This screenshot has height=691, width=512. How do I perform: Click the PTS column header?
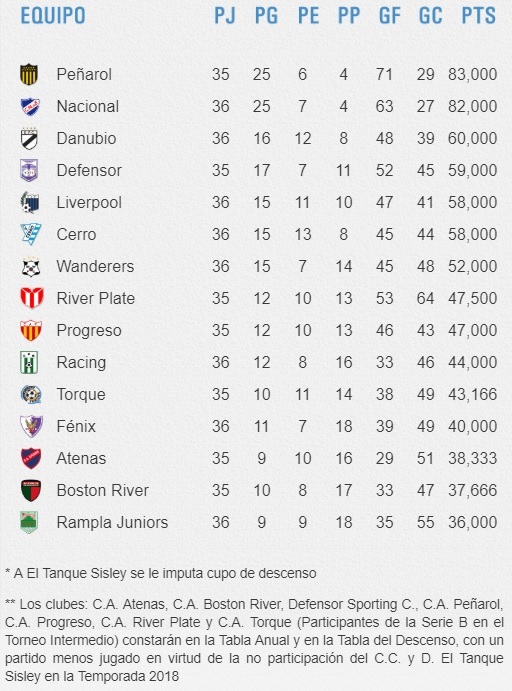tap(479, 16)
